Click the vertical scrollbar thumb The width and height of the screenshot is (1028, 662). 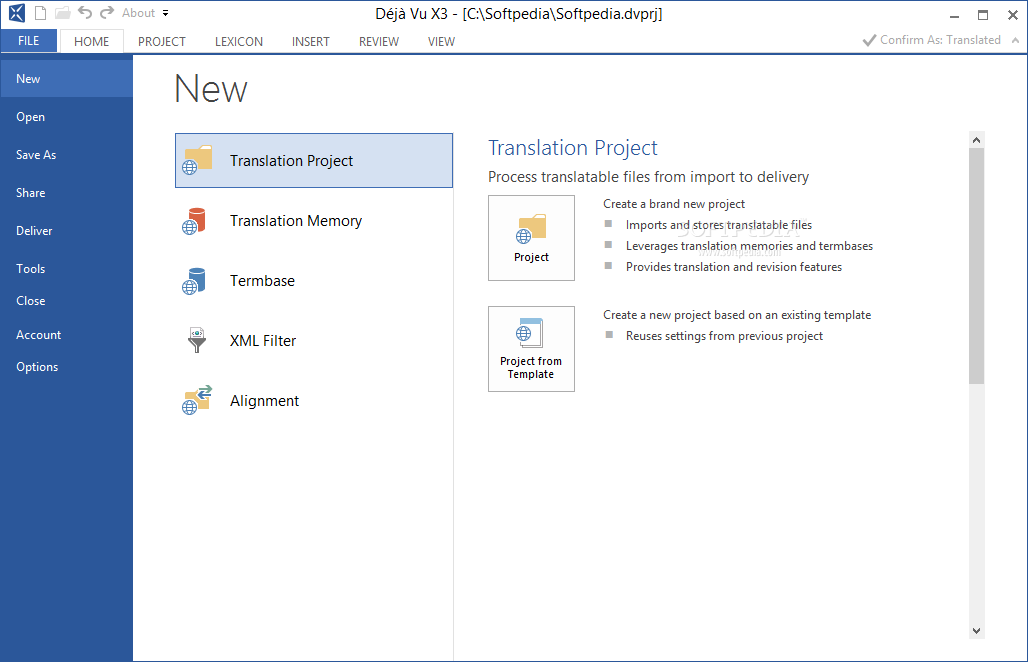click(x=976, y=266)
